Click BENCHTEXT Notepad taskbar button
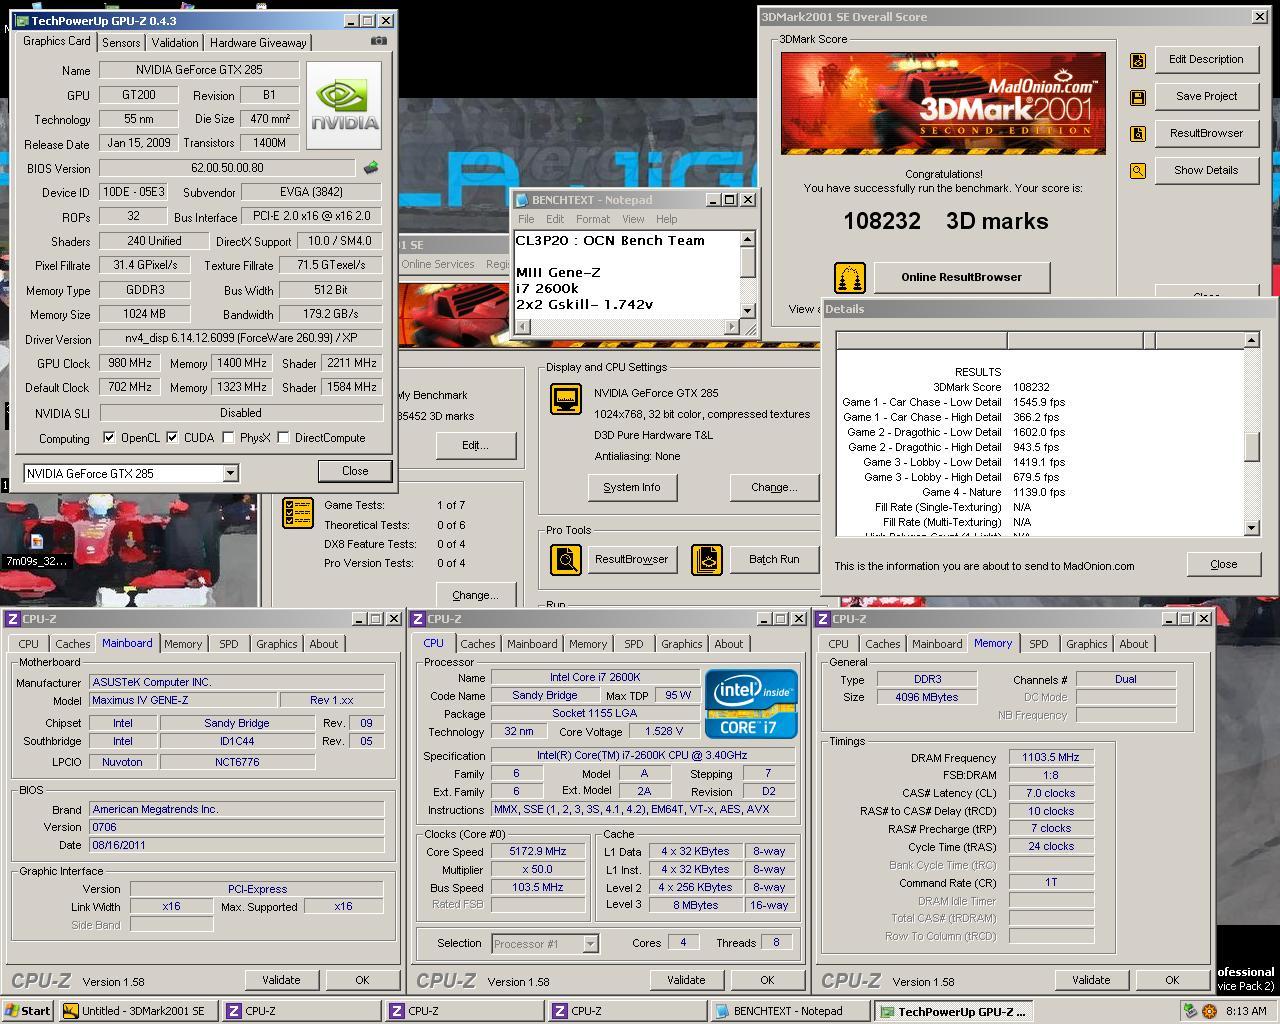Viewport: 1280px width, 1024px height. point(790,1011)
